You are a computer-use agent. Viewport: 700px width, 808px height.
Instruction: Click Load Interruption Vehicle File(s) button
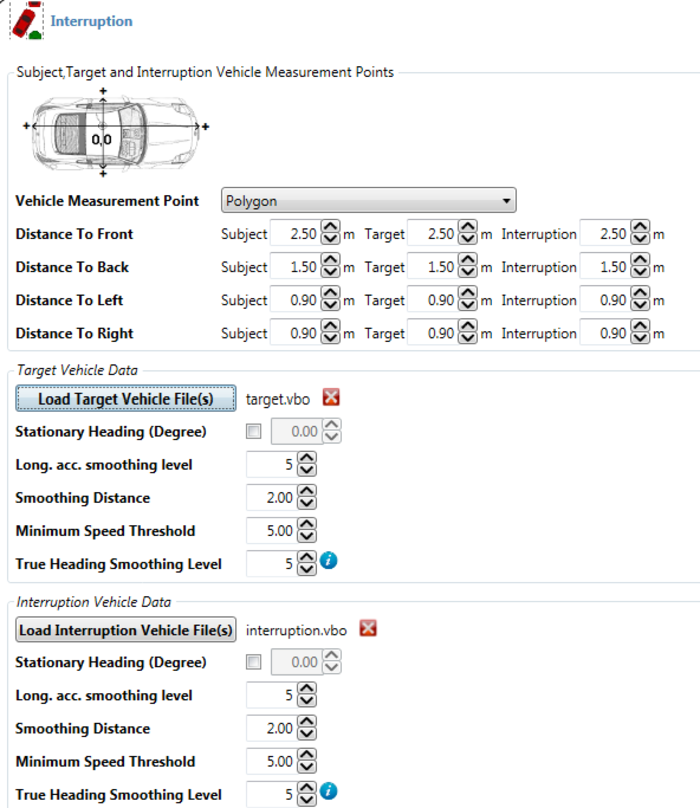[126, 630]
